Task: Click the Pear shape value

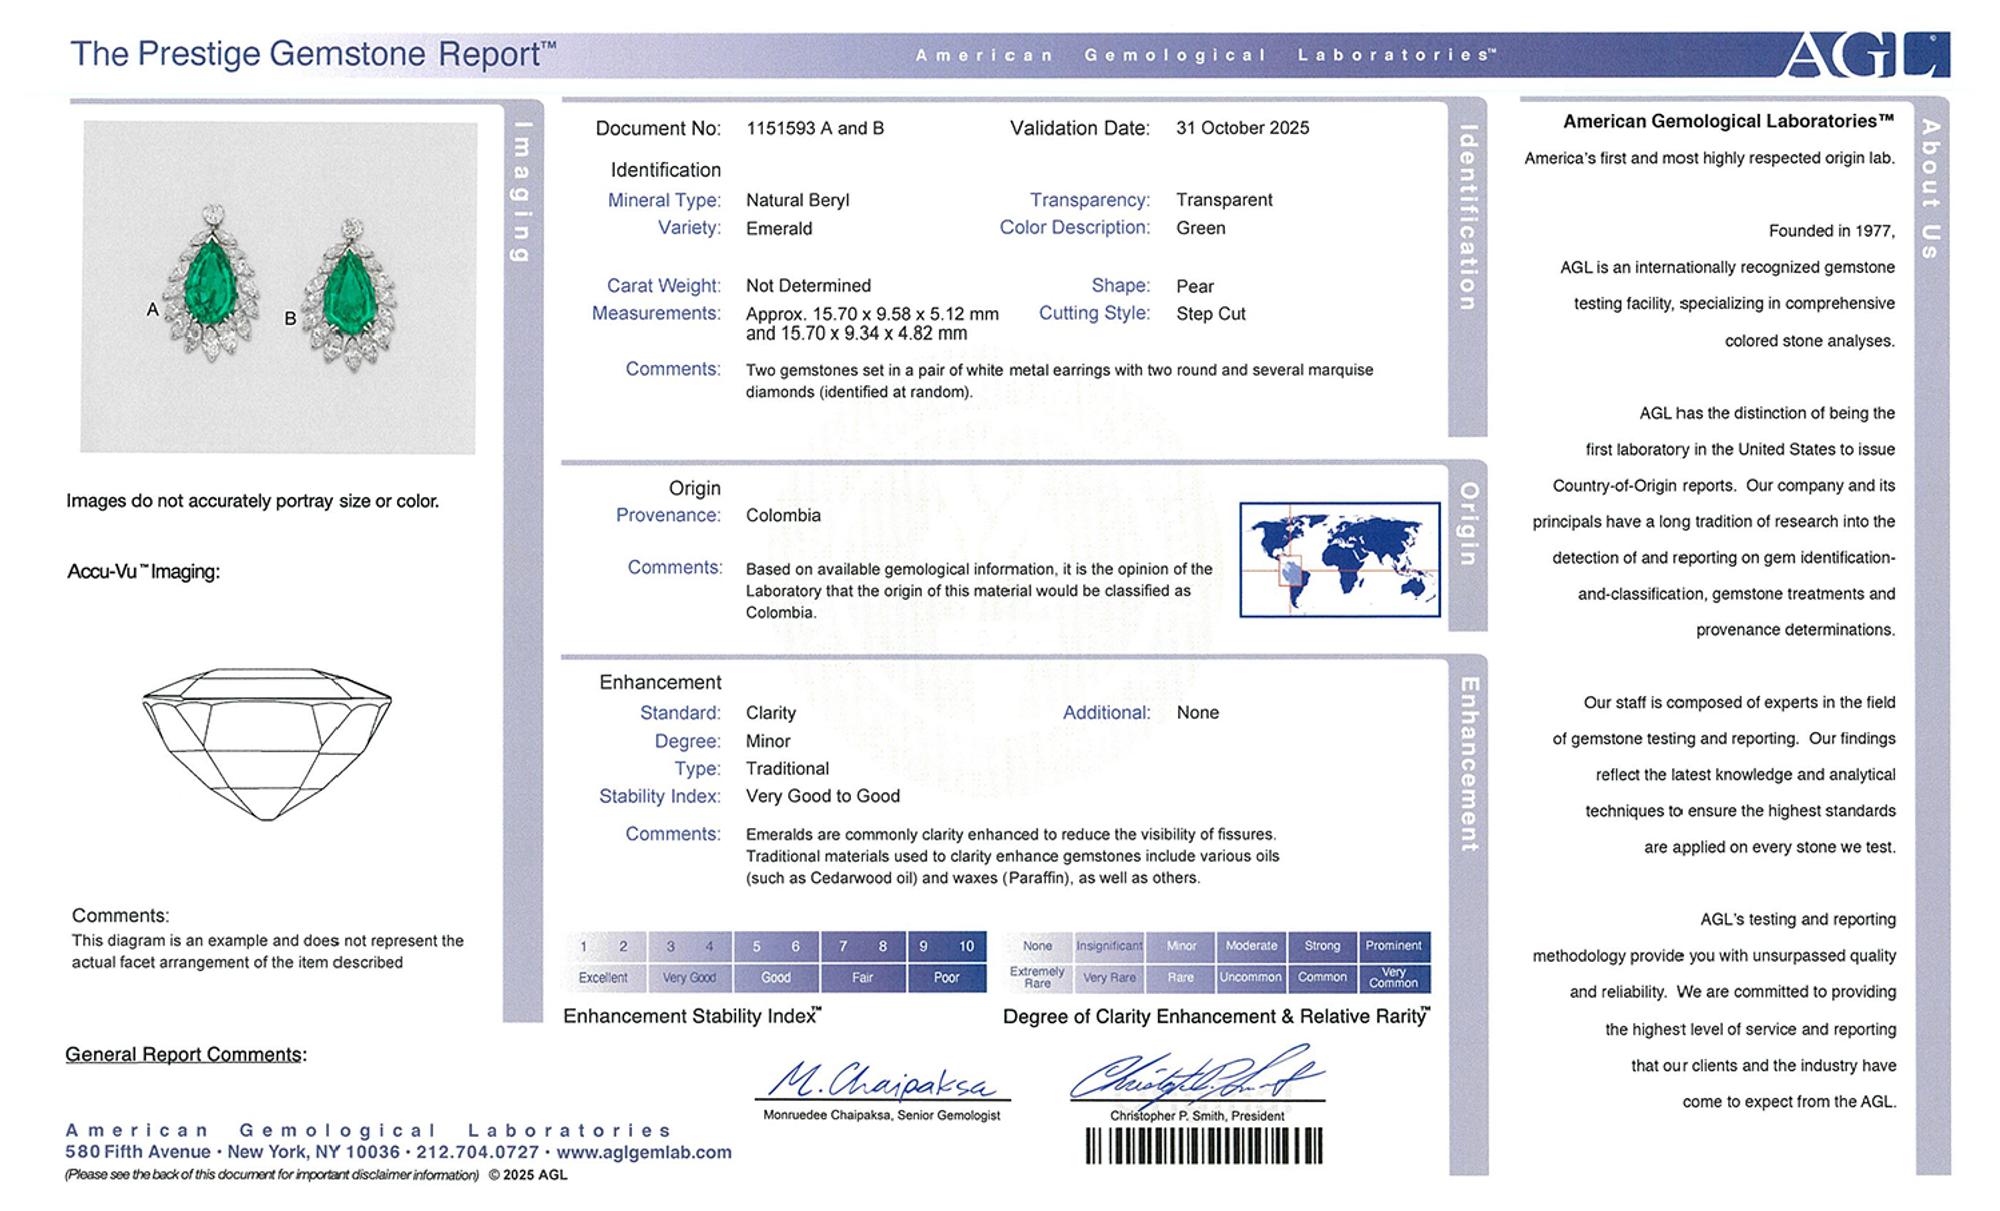Action: [1195, 287]
